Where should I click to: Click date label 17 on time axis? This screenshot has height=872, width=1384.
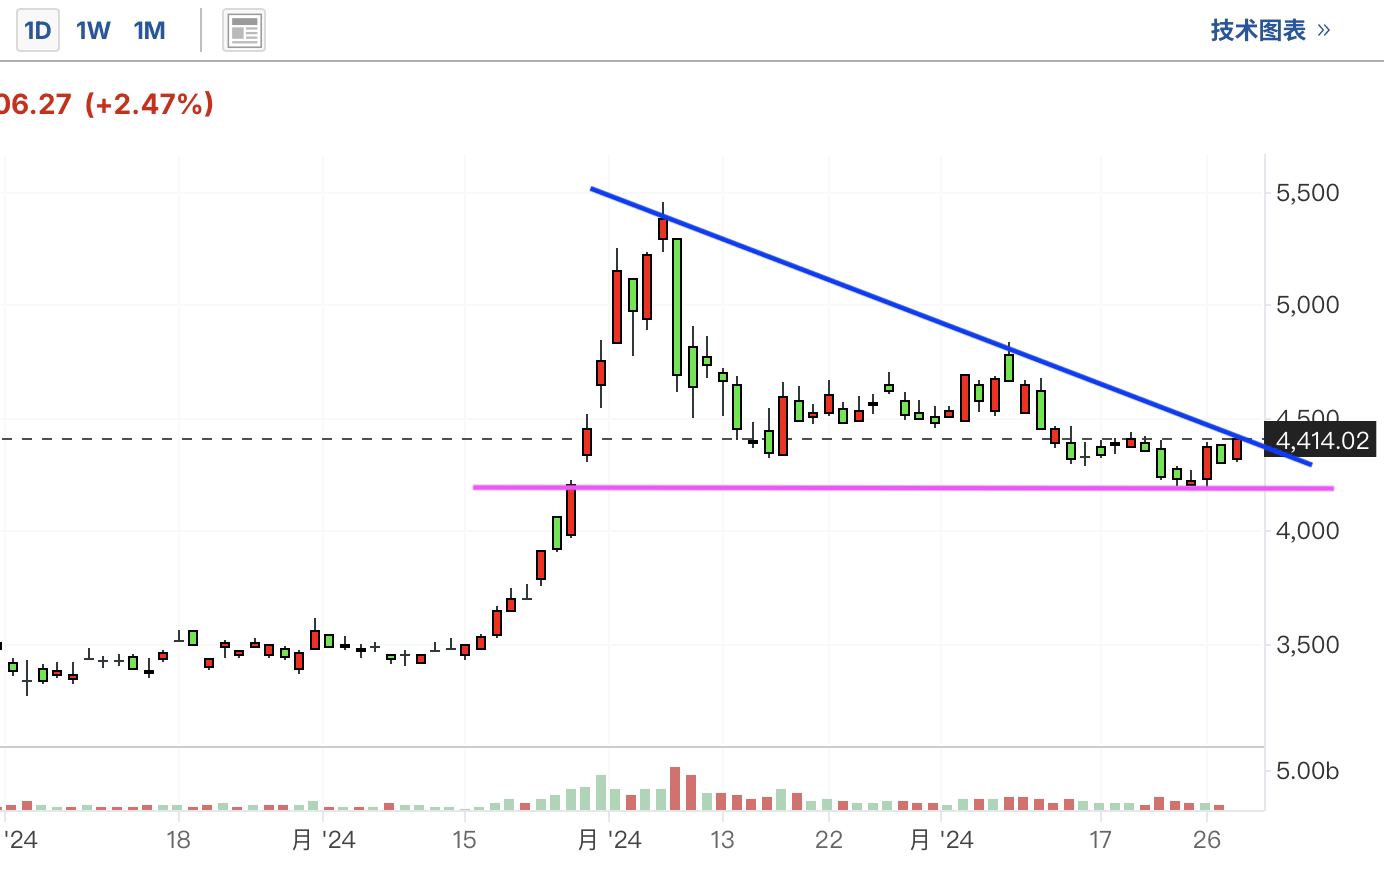click(x=1100, y=839)
